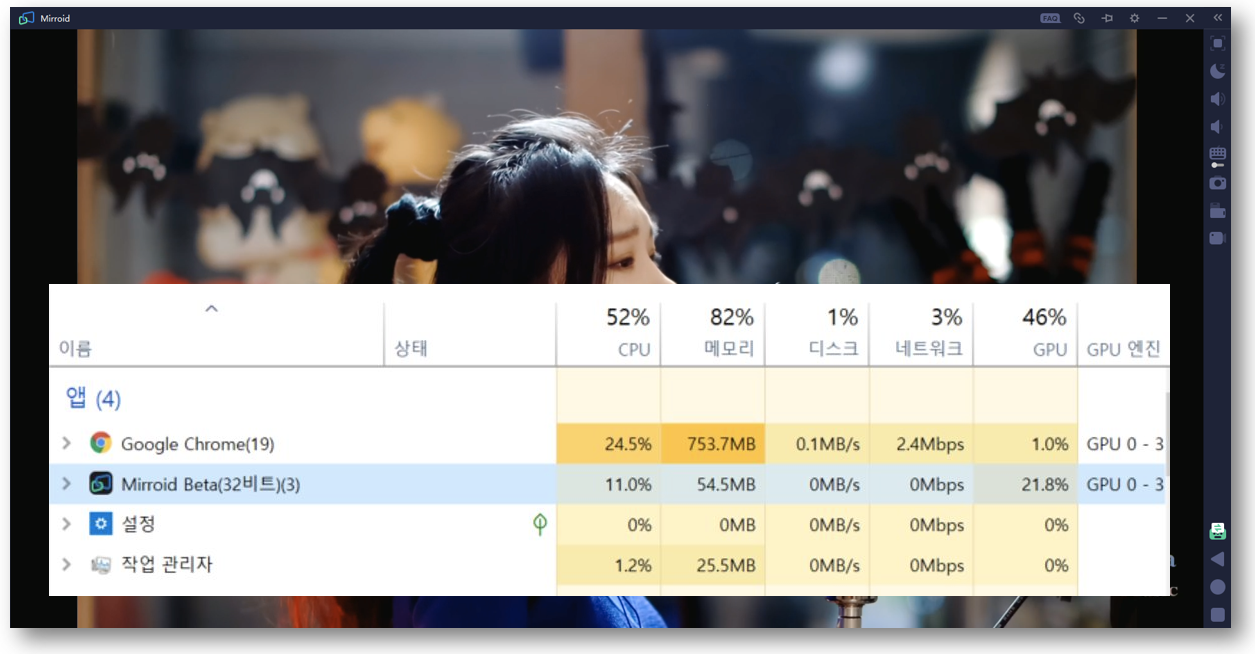
Task: Sort by the 상태 column header
Action: 411,349
